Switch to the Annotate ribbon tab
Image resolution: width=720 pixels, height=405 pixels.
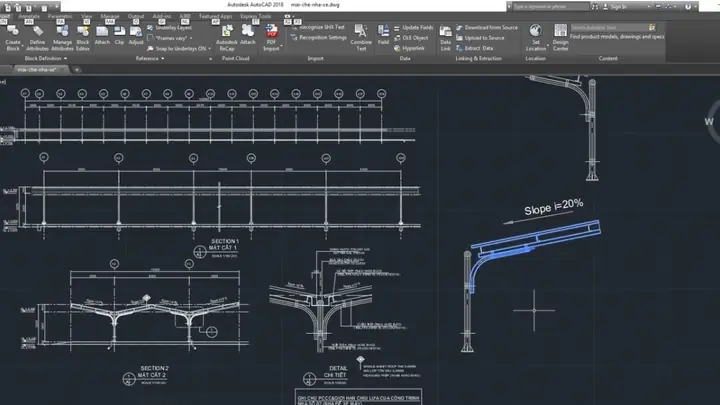click(x=29, y=17)
